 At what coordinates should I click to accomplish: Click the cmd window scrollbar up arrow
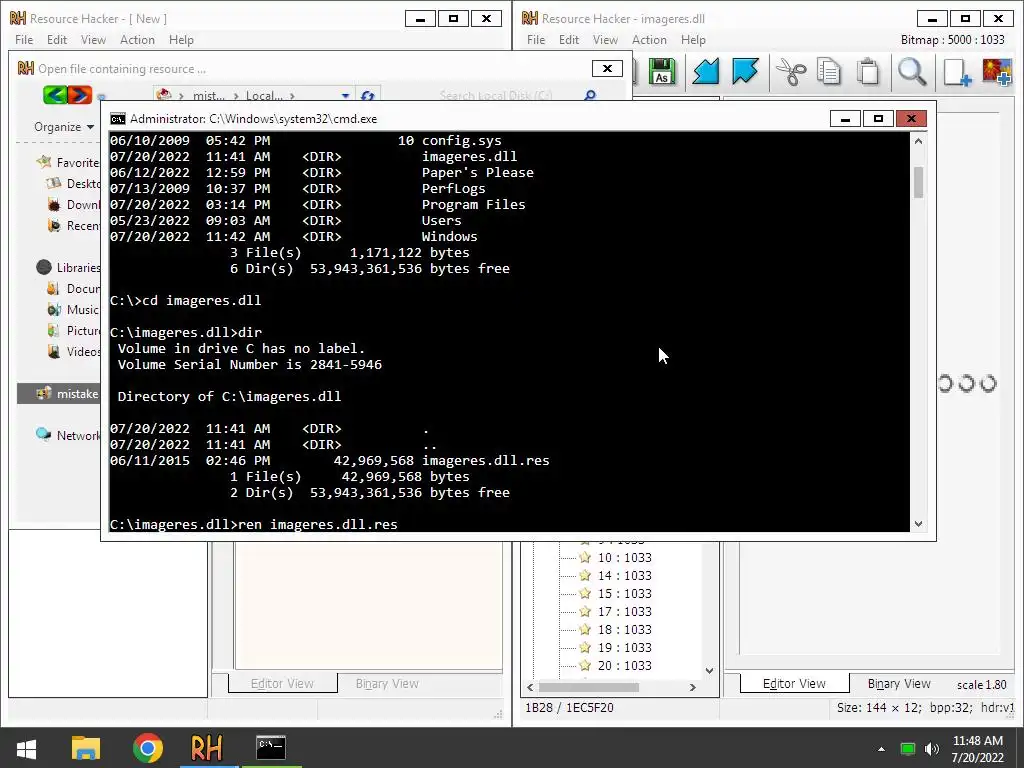(918, 141)
